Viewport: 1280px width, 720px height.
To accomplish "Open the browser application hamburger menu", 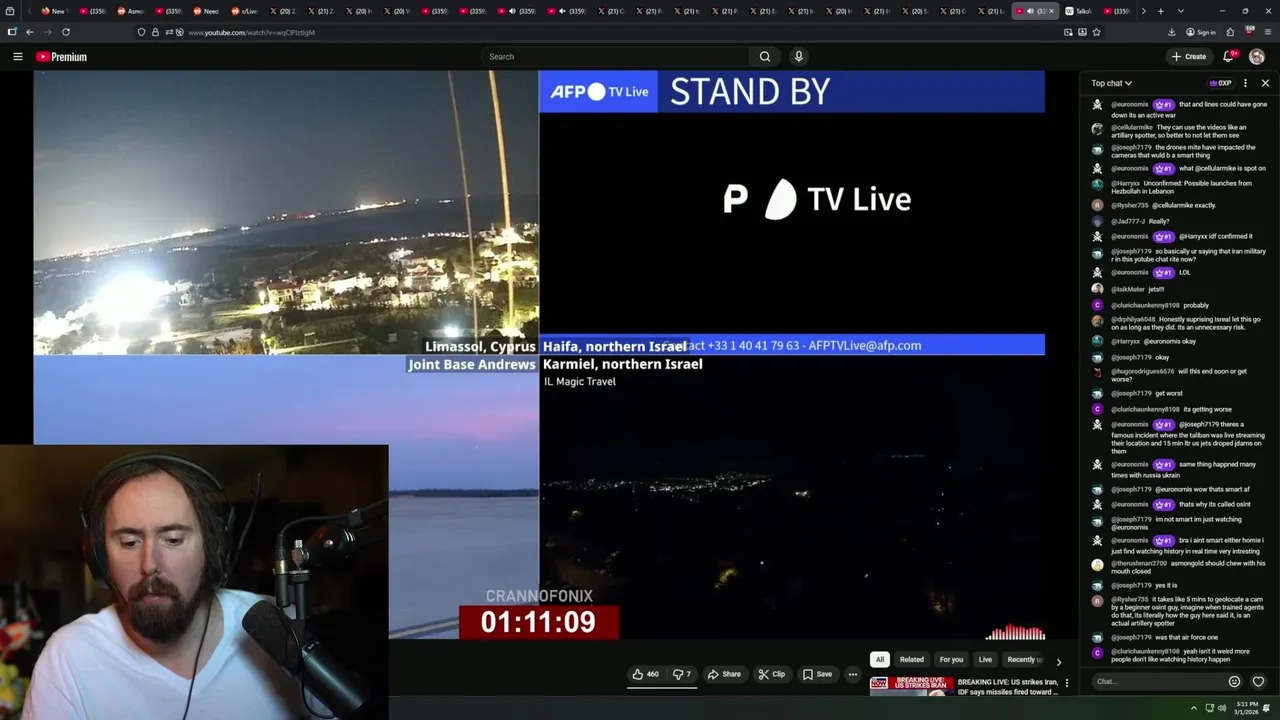I will point(1268,32).
